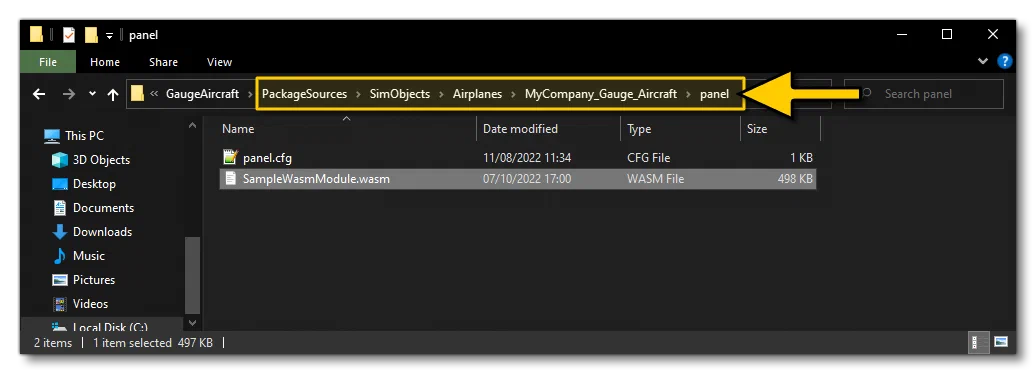Screen dimensions: 1036x374
Task: Click the MyCompany_Gauge_Aircraft breadcrumb
Action: pyautogui.click(x=601, y=94)
